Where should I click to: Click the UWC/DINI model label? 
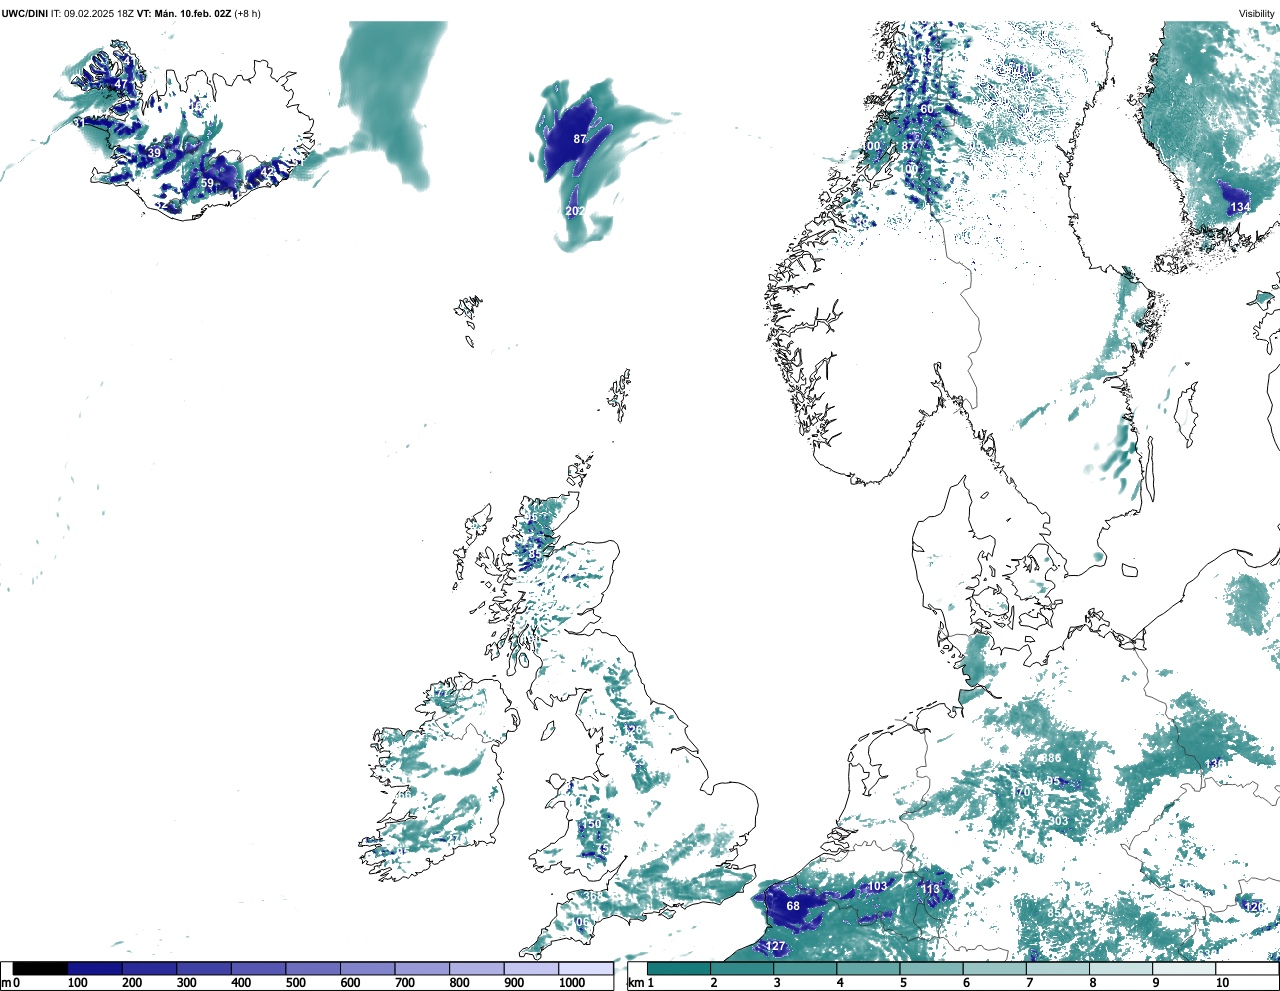click(x=25, y=13)
